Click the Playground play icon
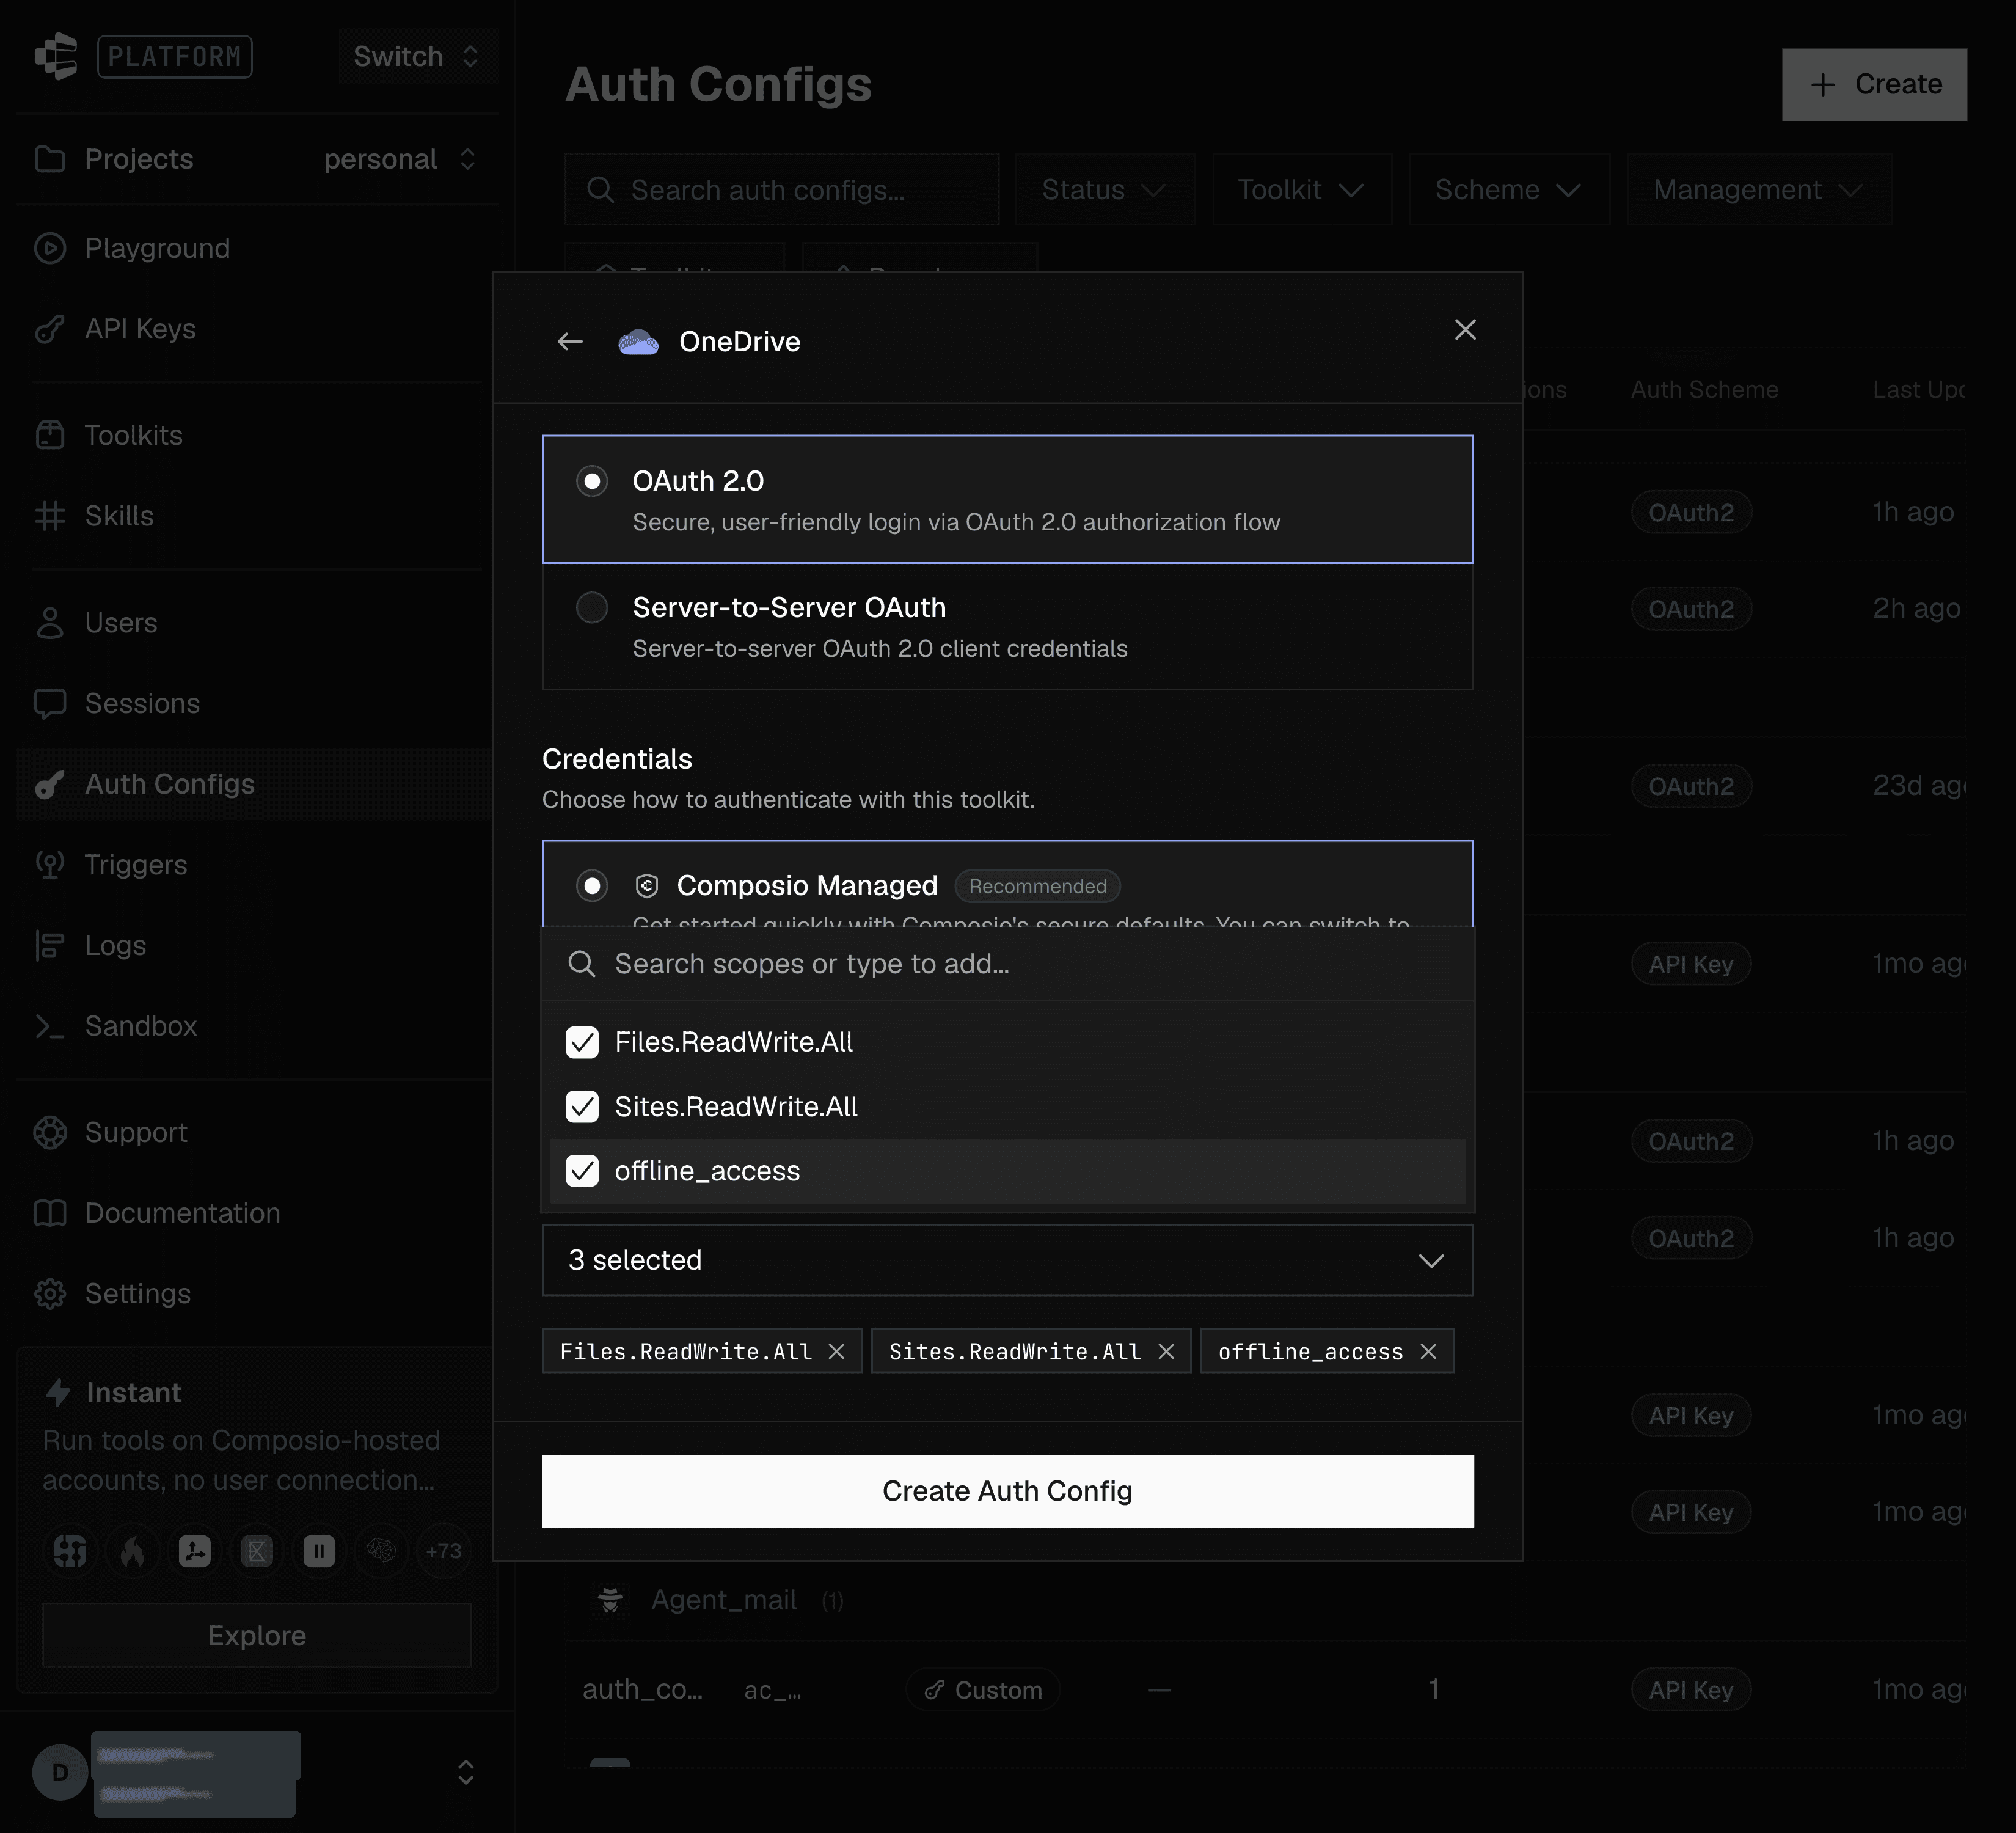 pos(50,248)
